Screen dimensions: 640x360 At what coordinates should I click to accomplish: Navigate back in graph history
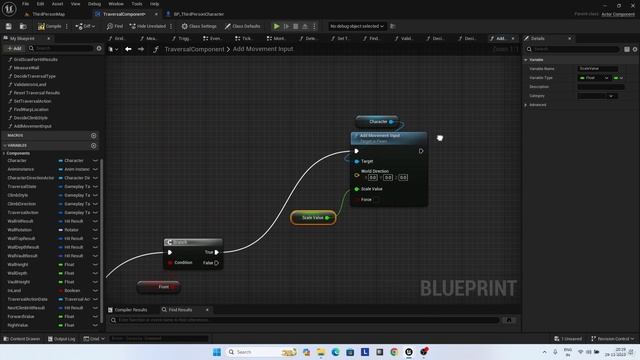[128, 49]
